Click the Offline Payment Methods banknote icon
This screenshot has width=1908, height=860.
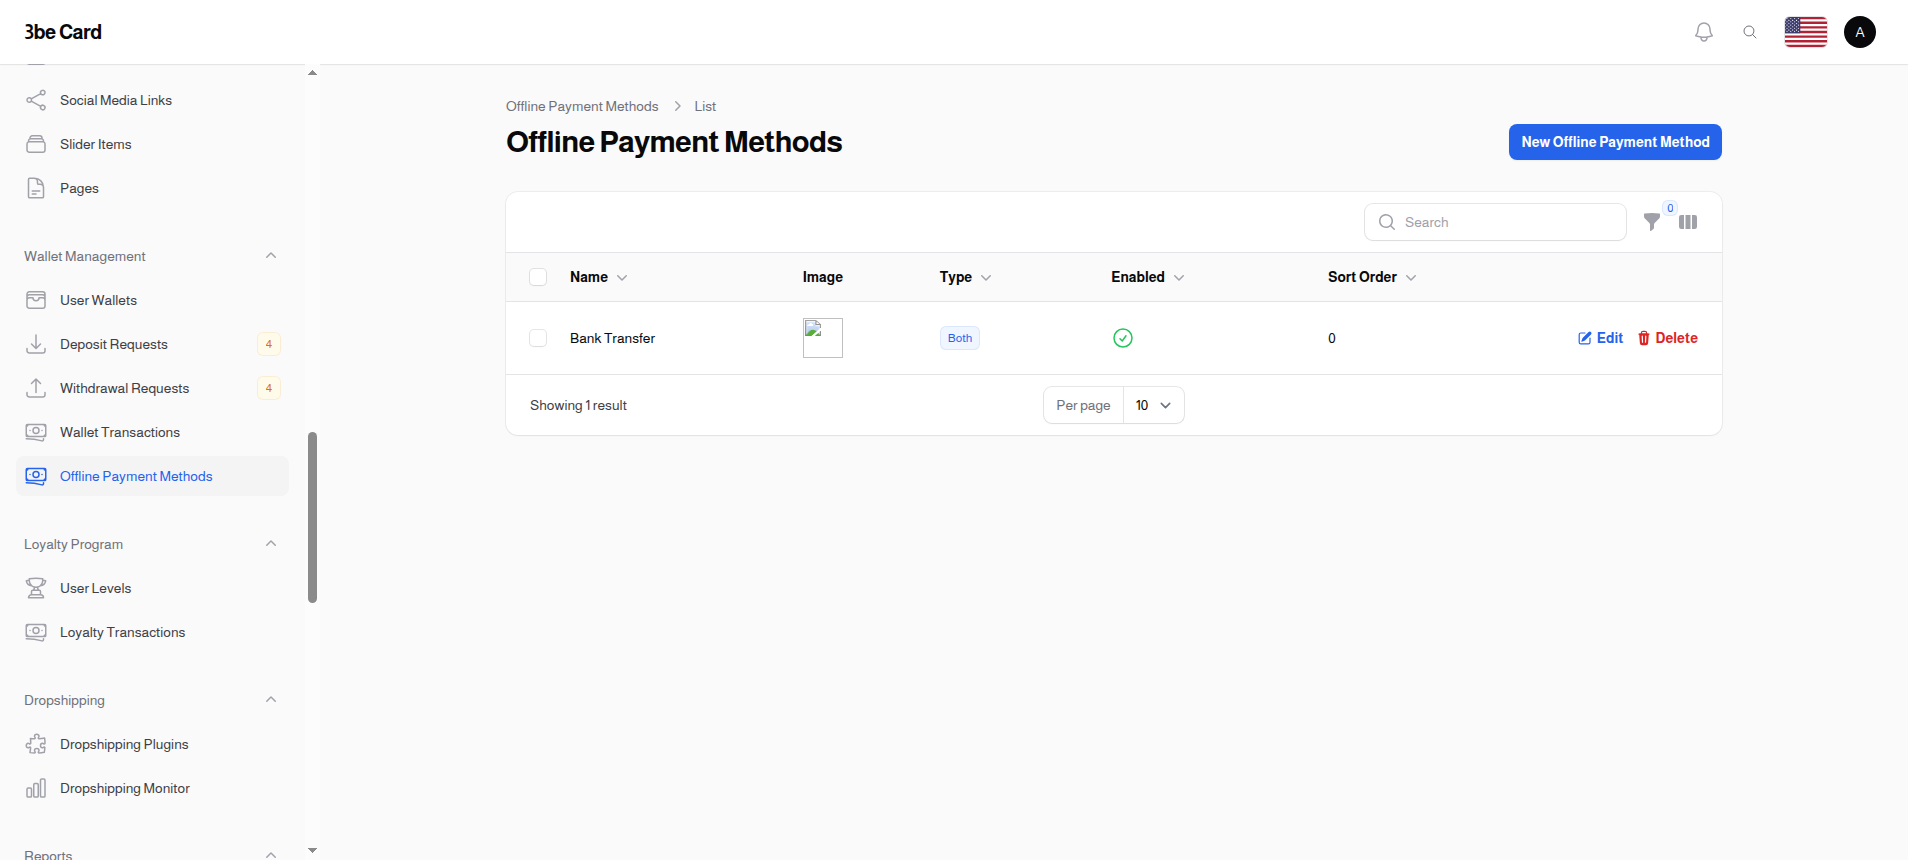(x=36, y=476)
